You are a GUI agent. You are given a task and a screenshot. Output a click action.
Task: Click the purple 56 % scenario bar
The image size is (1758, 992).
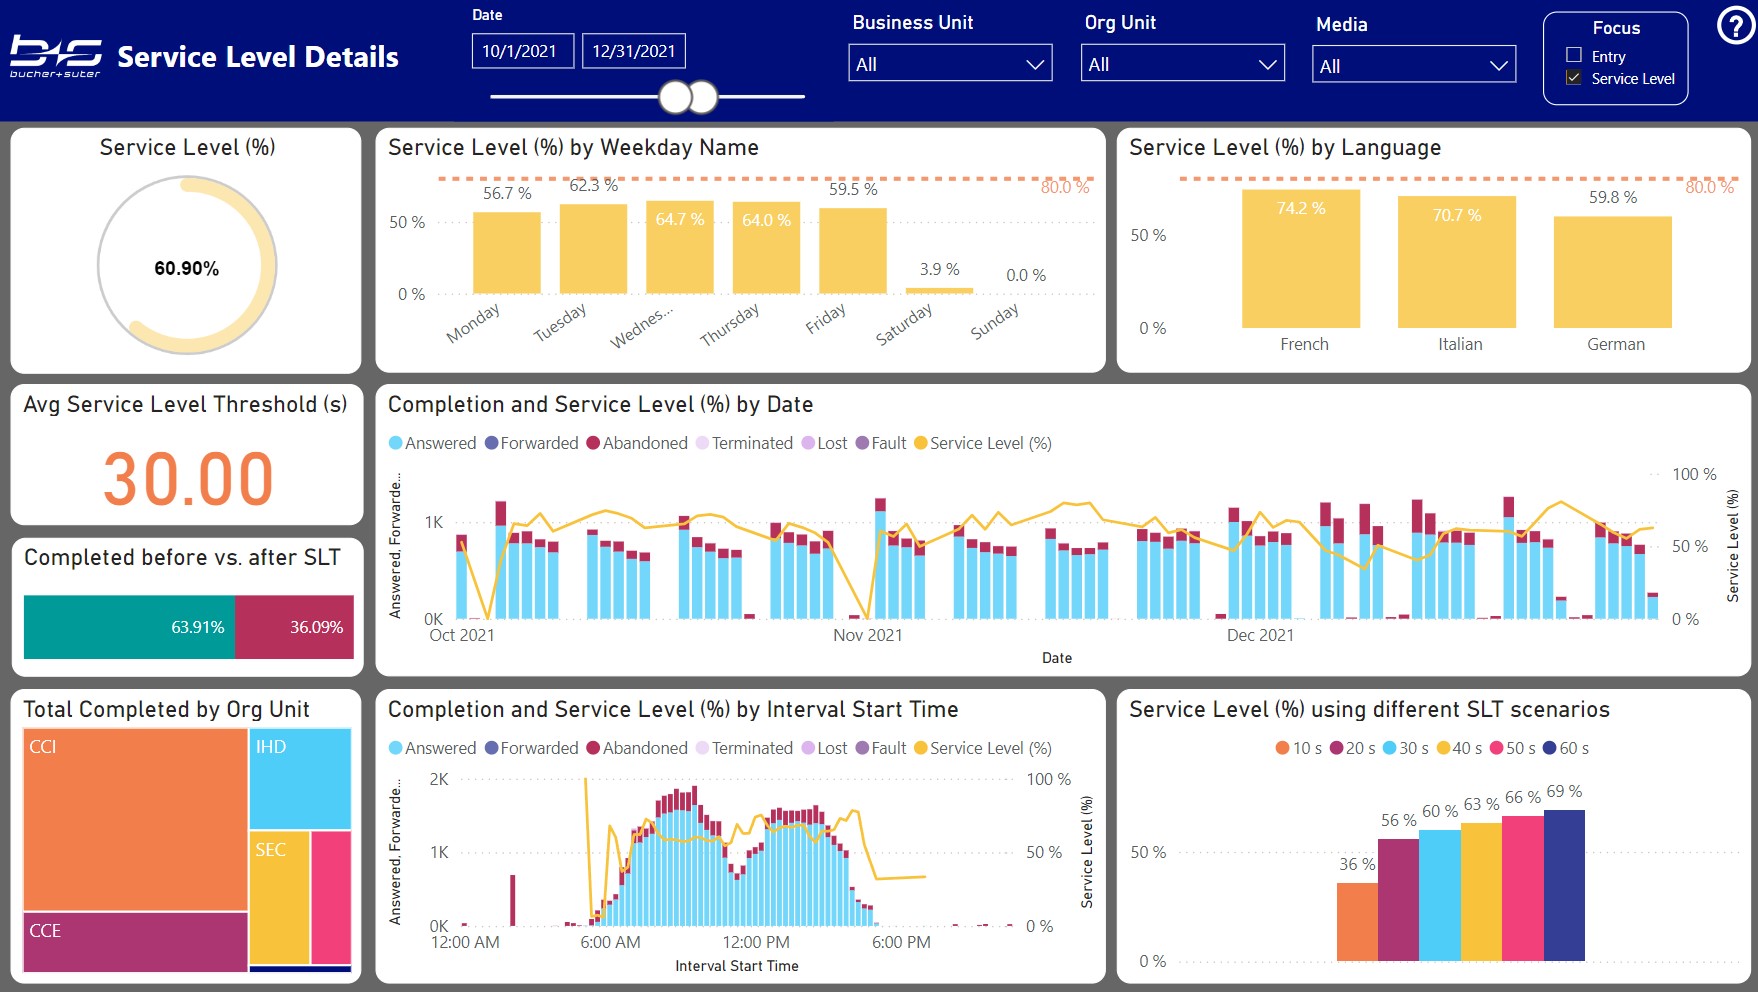coord(1398,900)
